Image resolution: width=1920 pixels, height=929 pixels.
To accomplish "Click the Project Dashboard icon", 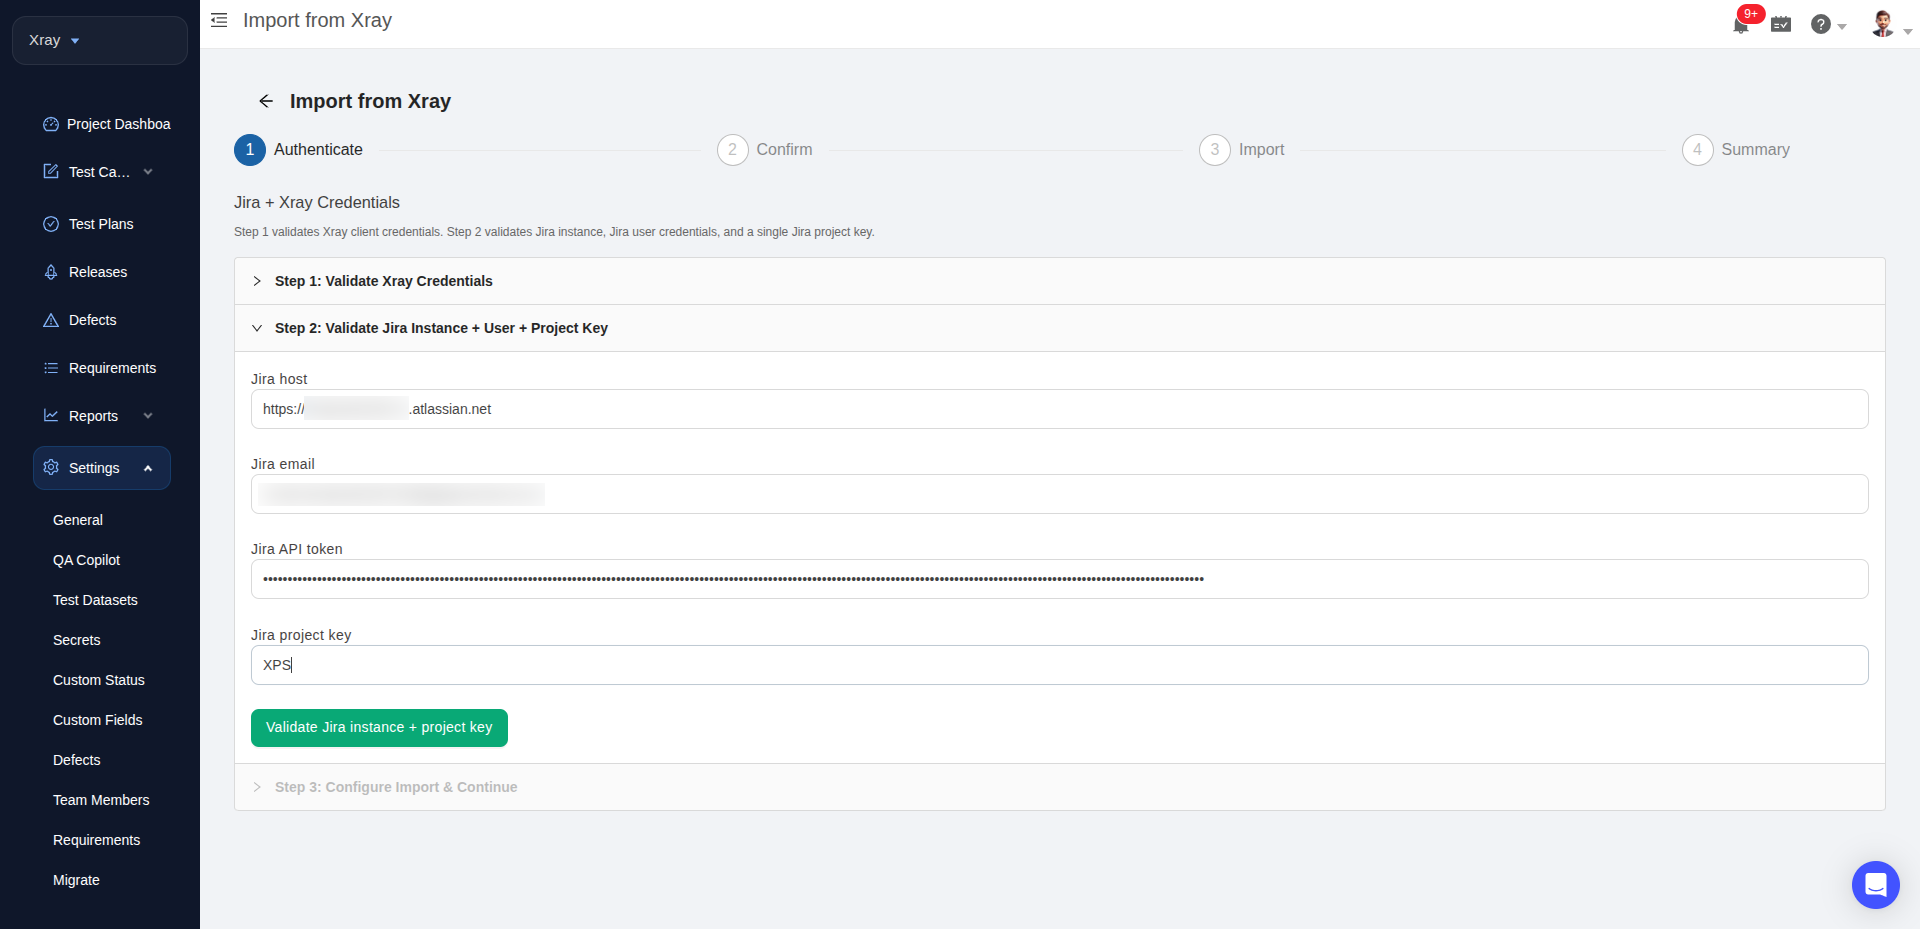I will coord(51,124).
